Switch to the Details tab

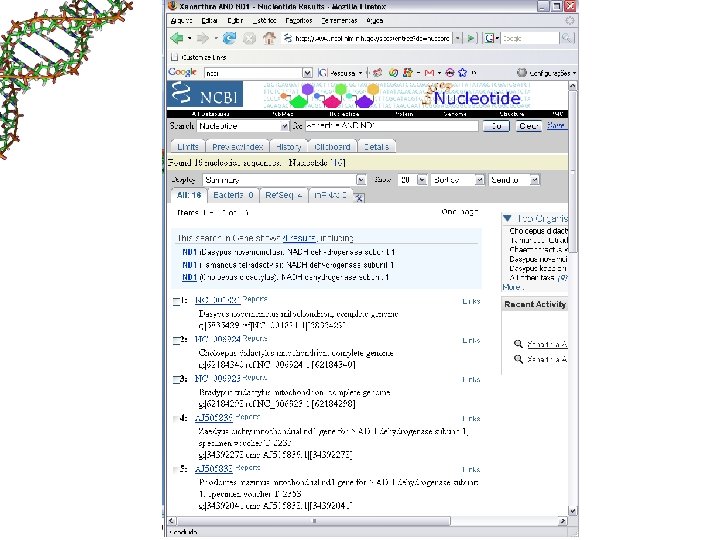[376, 146]
